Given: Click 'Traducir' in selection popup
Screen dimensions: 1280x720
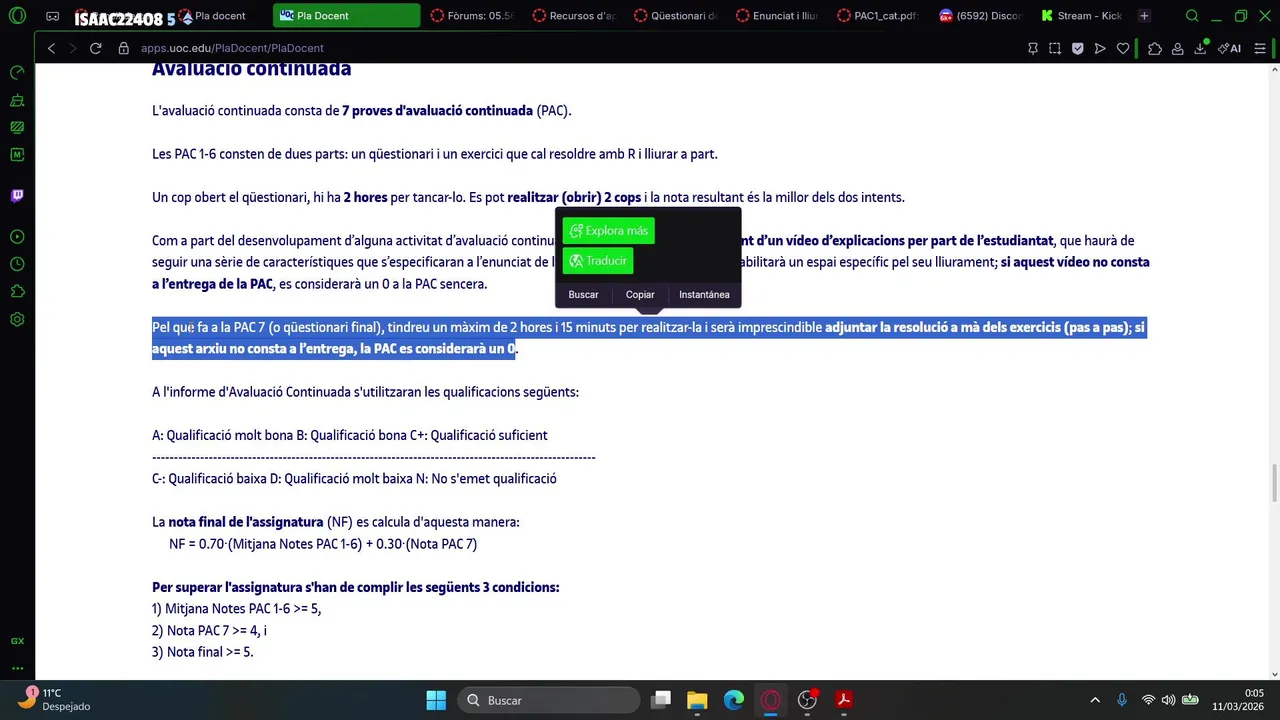Looking at the screenshot, I should click(x=598, y=261).
